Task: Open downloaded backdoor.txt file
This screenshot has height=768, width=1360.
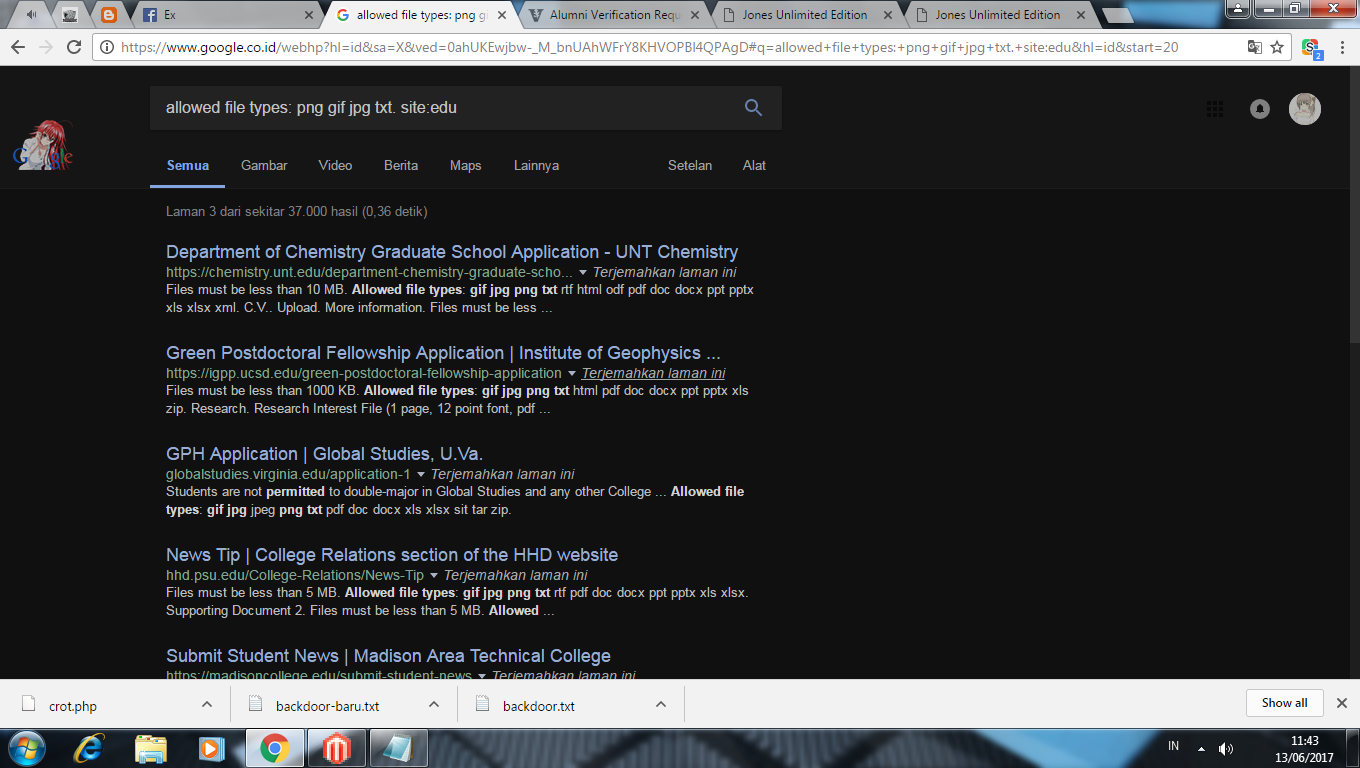Action: (x=538, y=705)
